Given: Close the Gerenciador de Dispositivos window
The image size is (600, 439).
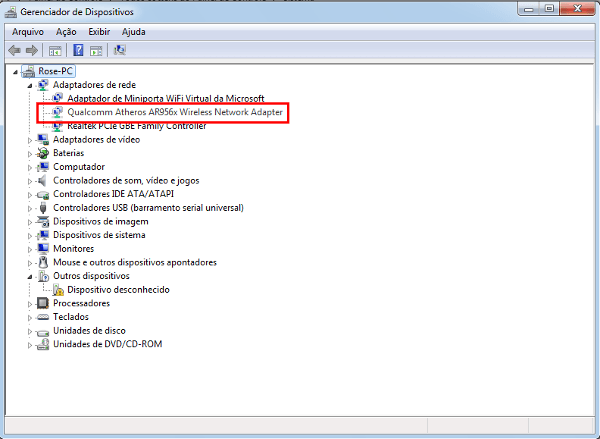Looking at the screenshot, I should (578, 9).
